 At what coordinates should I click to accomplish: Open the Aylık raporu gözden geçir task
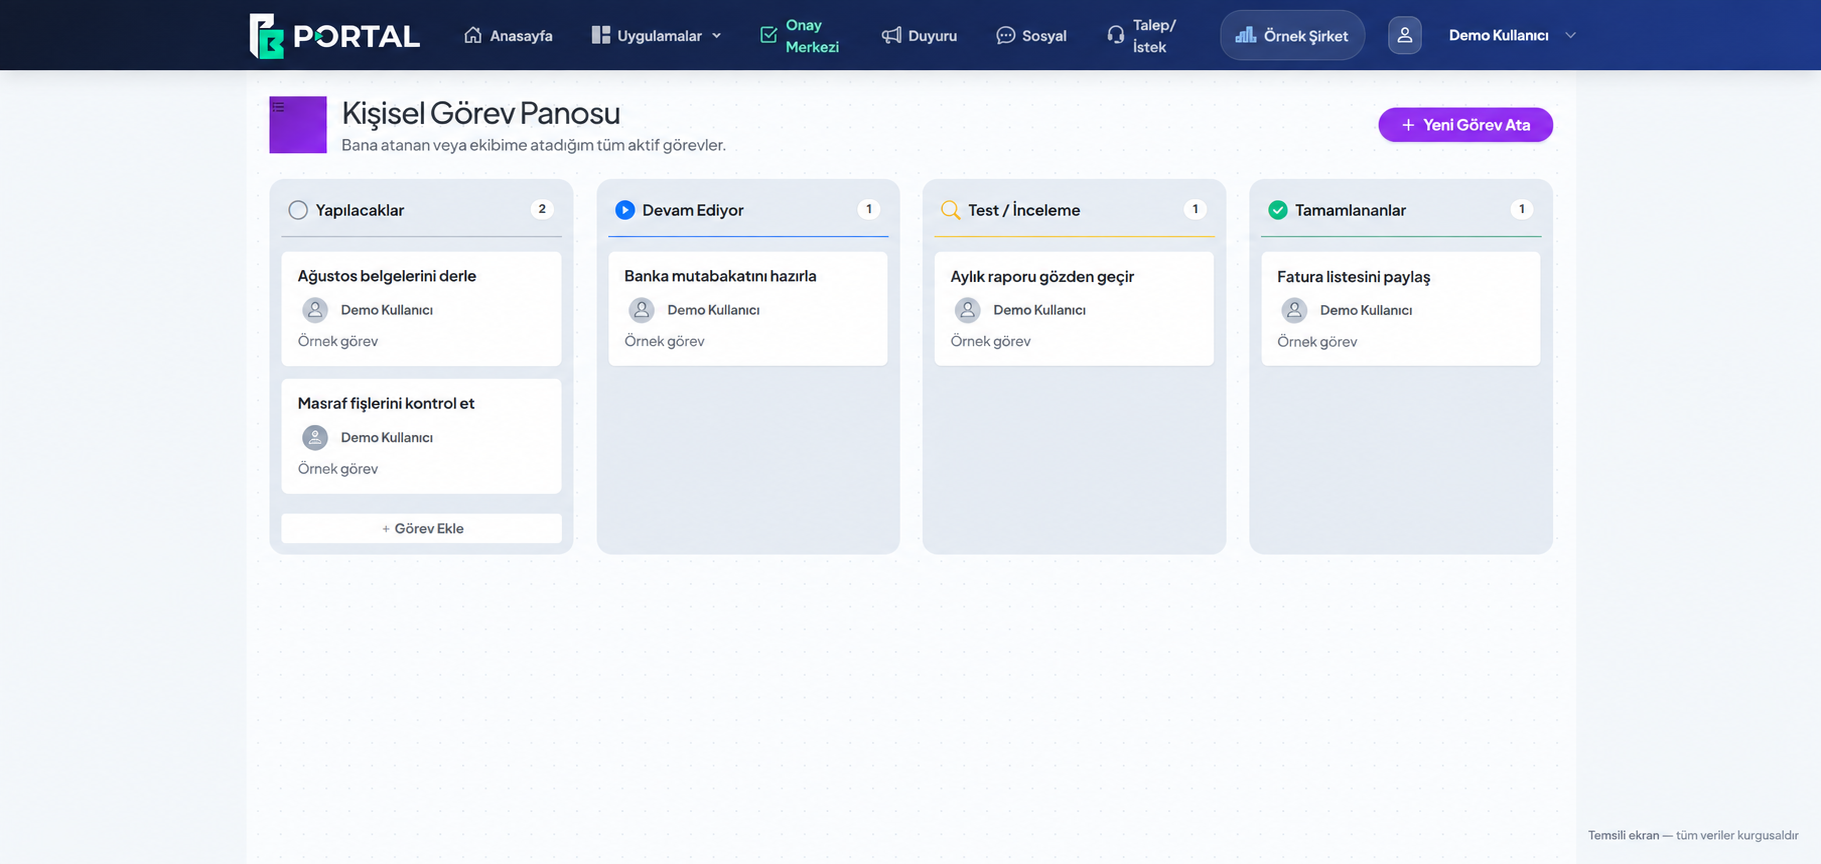[x=1074, y=308]
